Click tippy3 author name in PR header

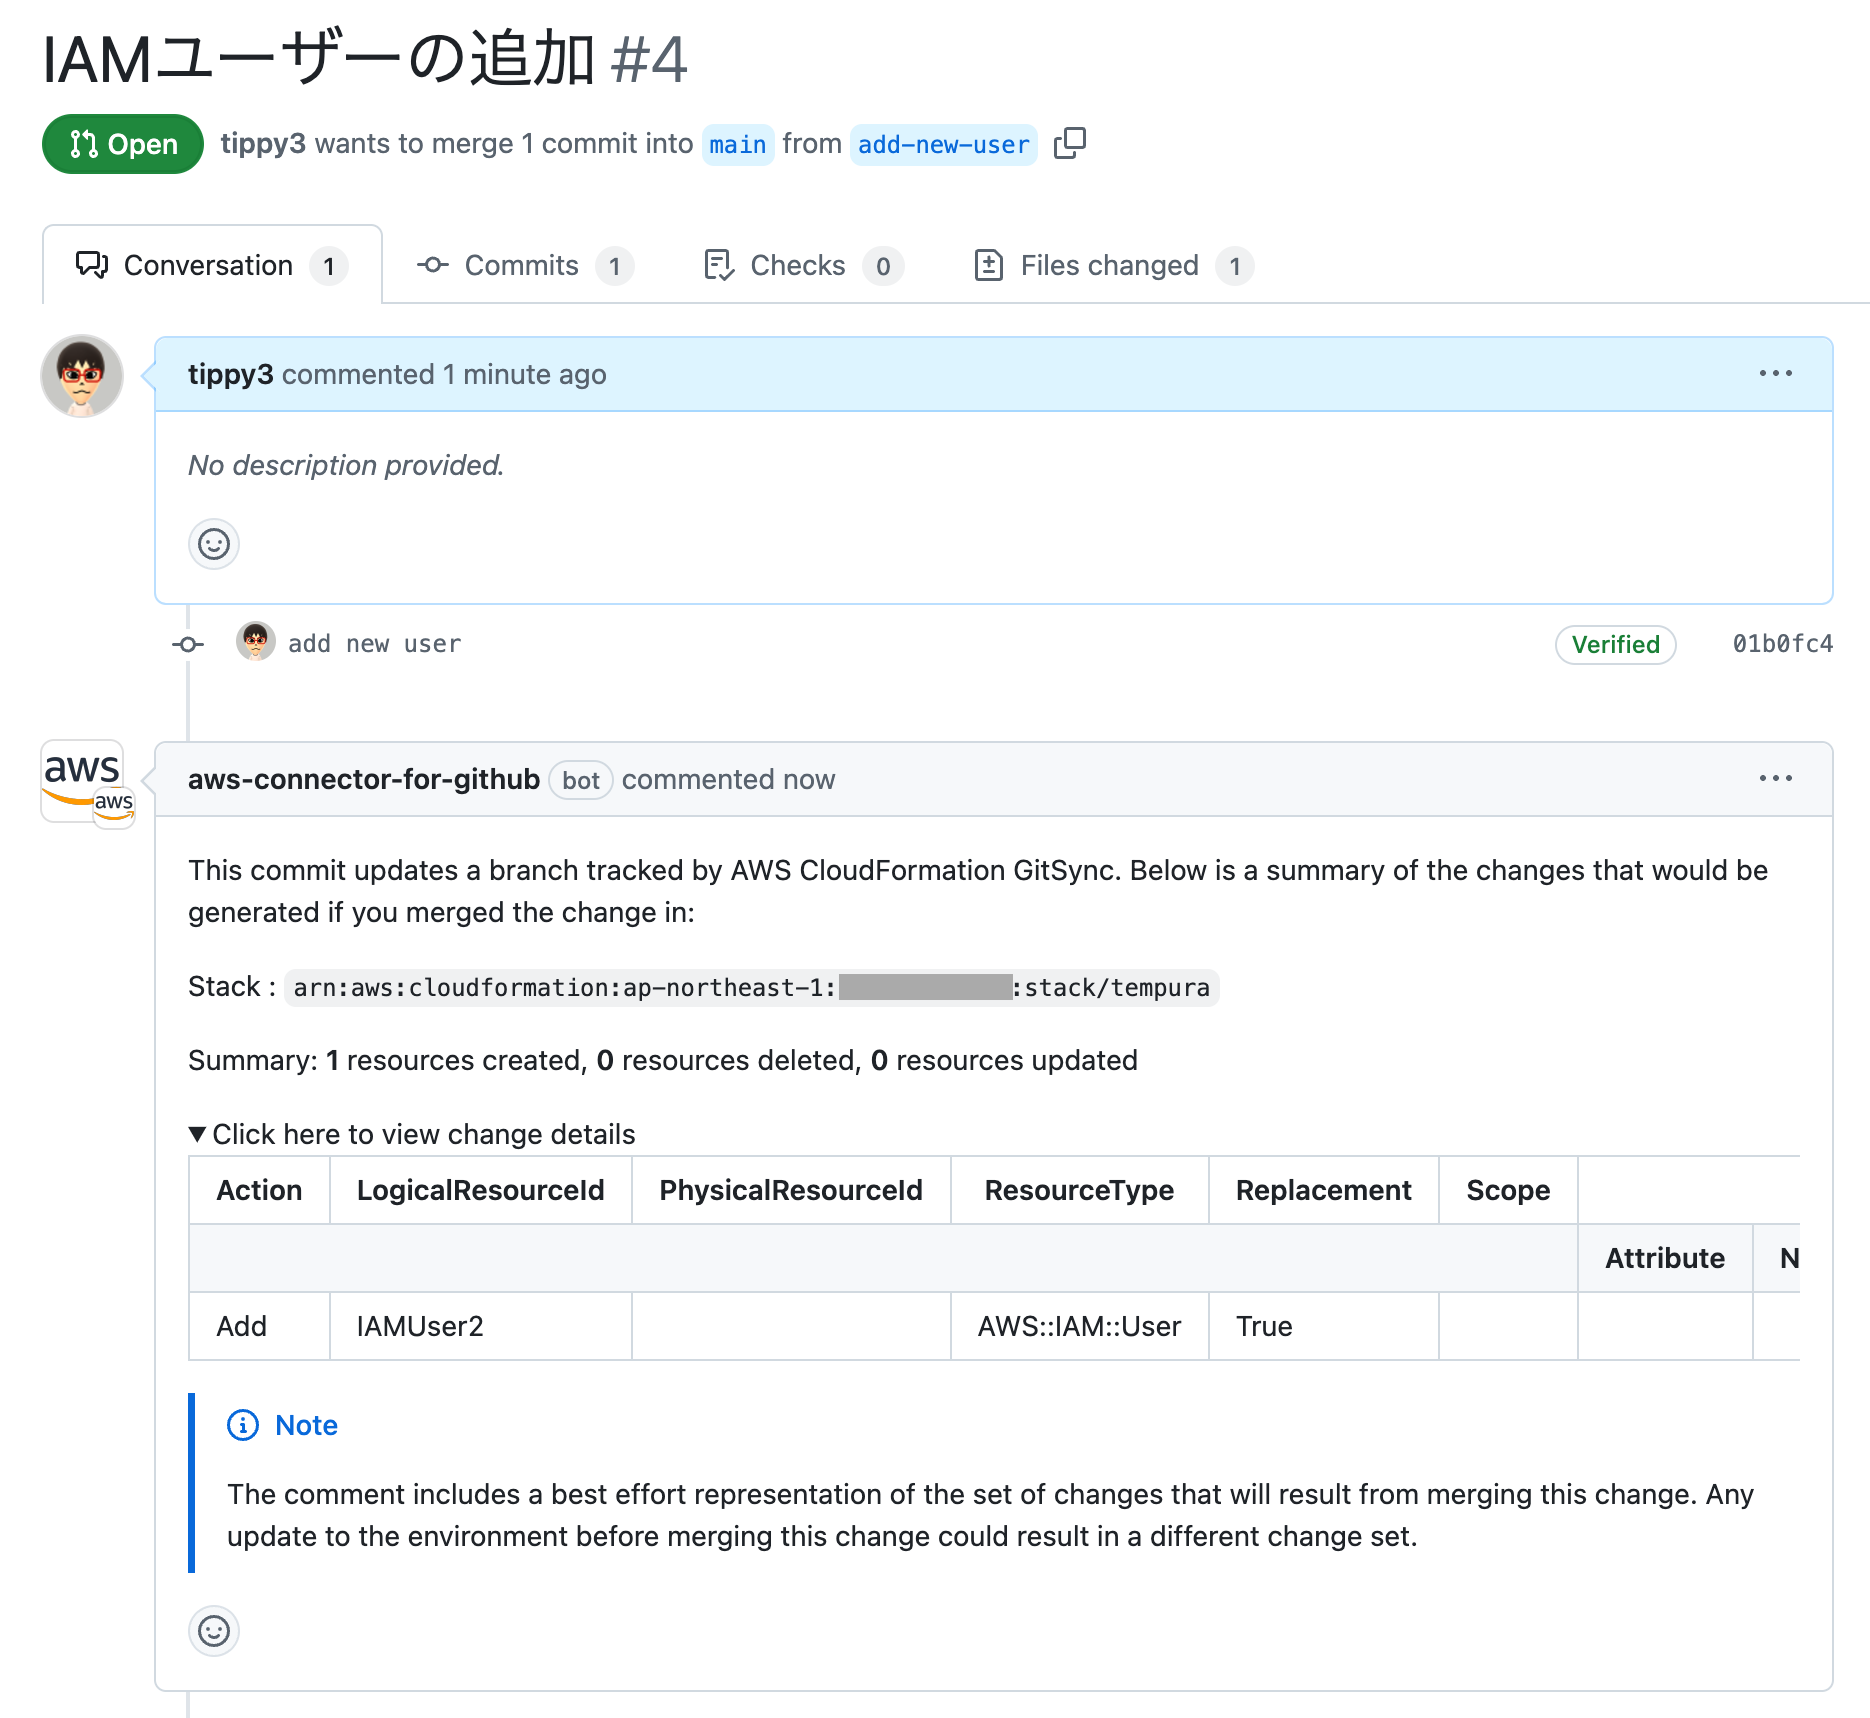point(263,144)
